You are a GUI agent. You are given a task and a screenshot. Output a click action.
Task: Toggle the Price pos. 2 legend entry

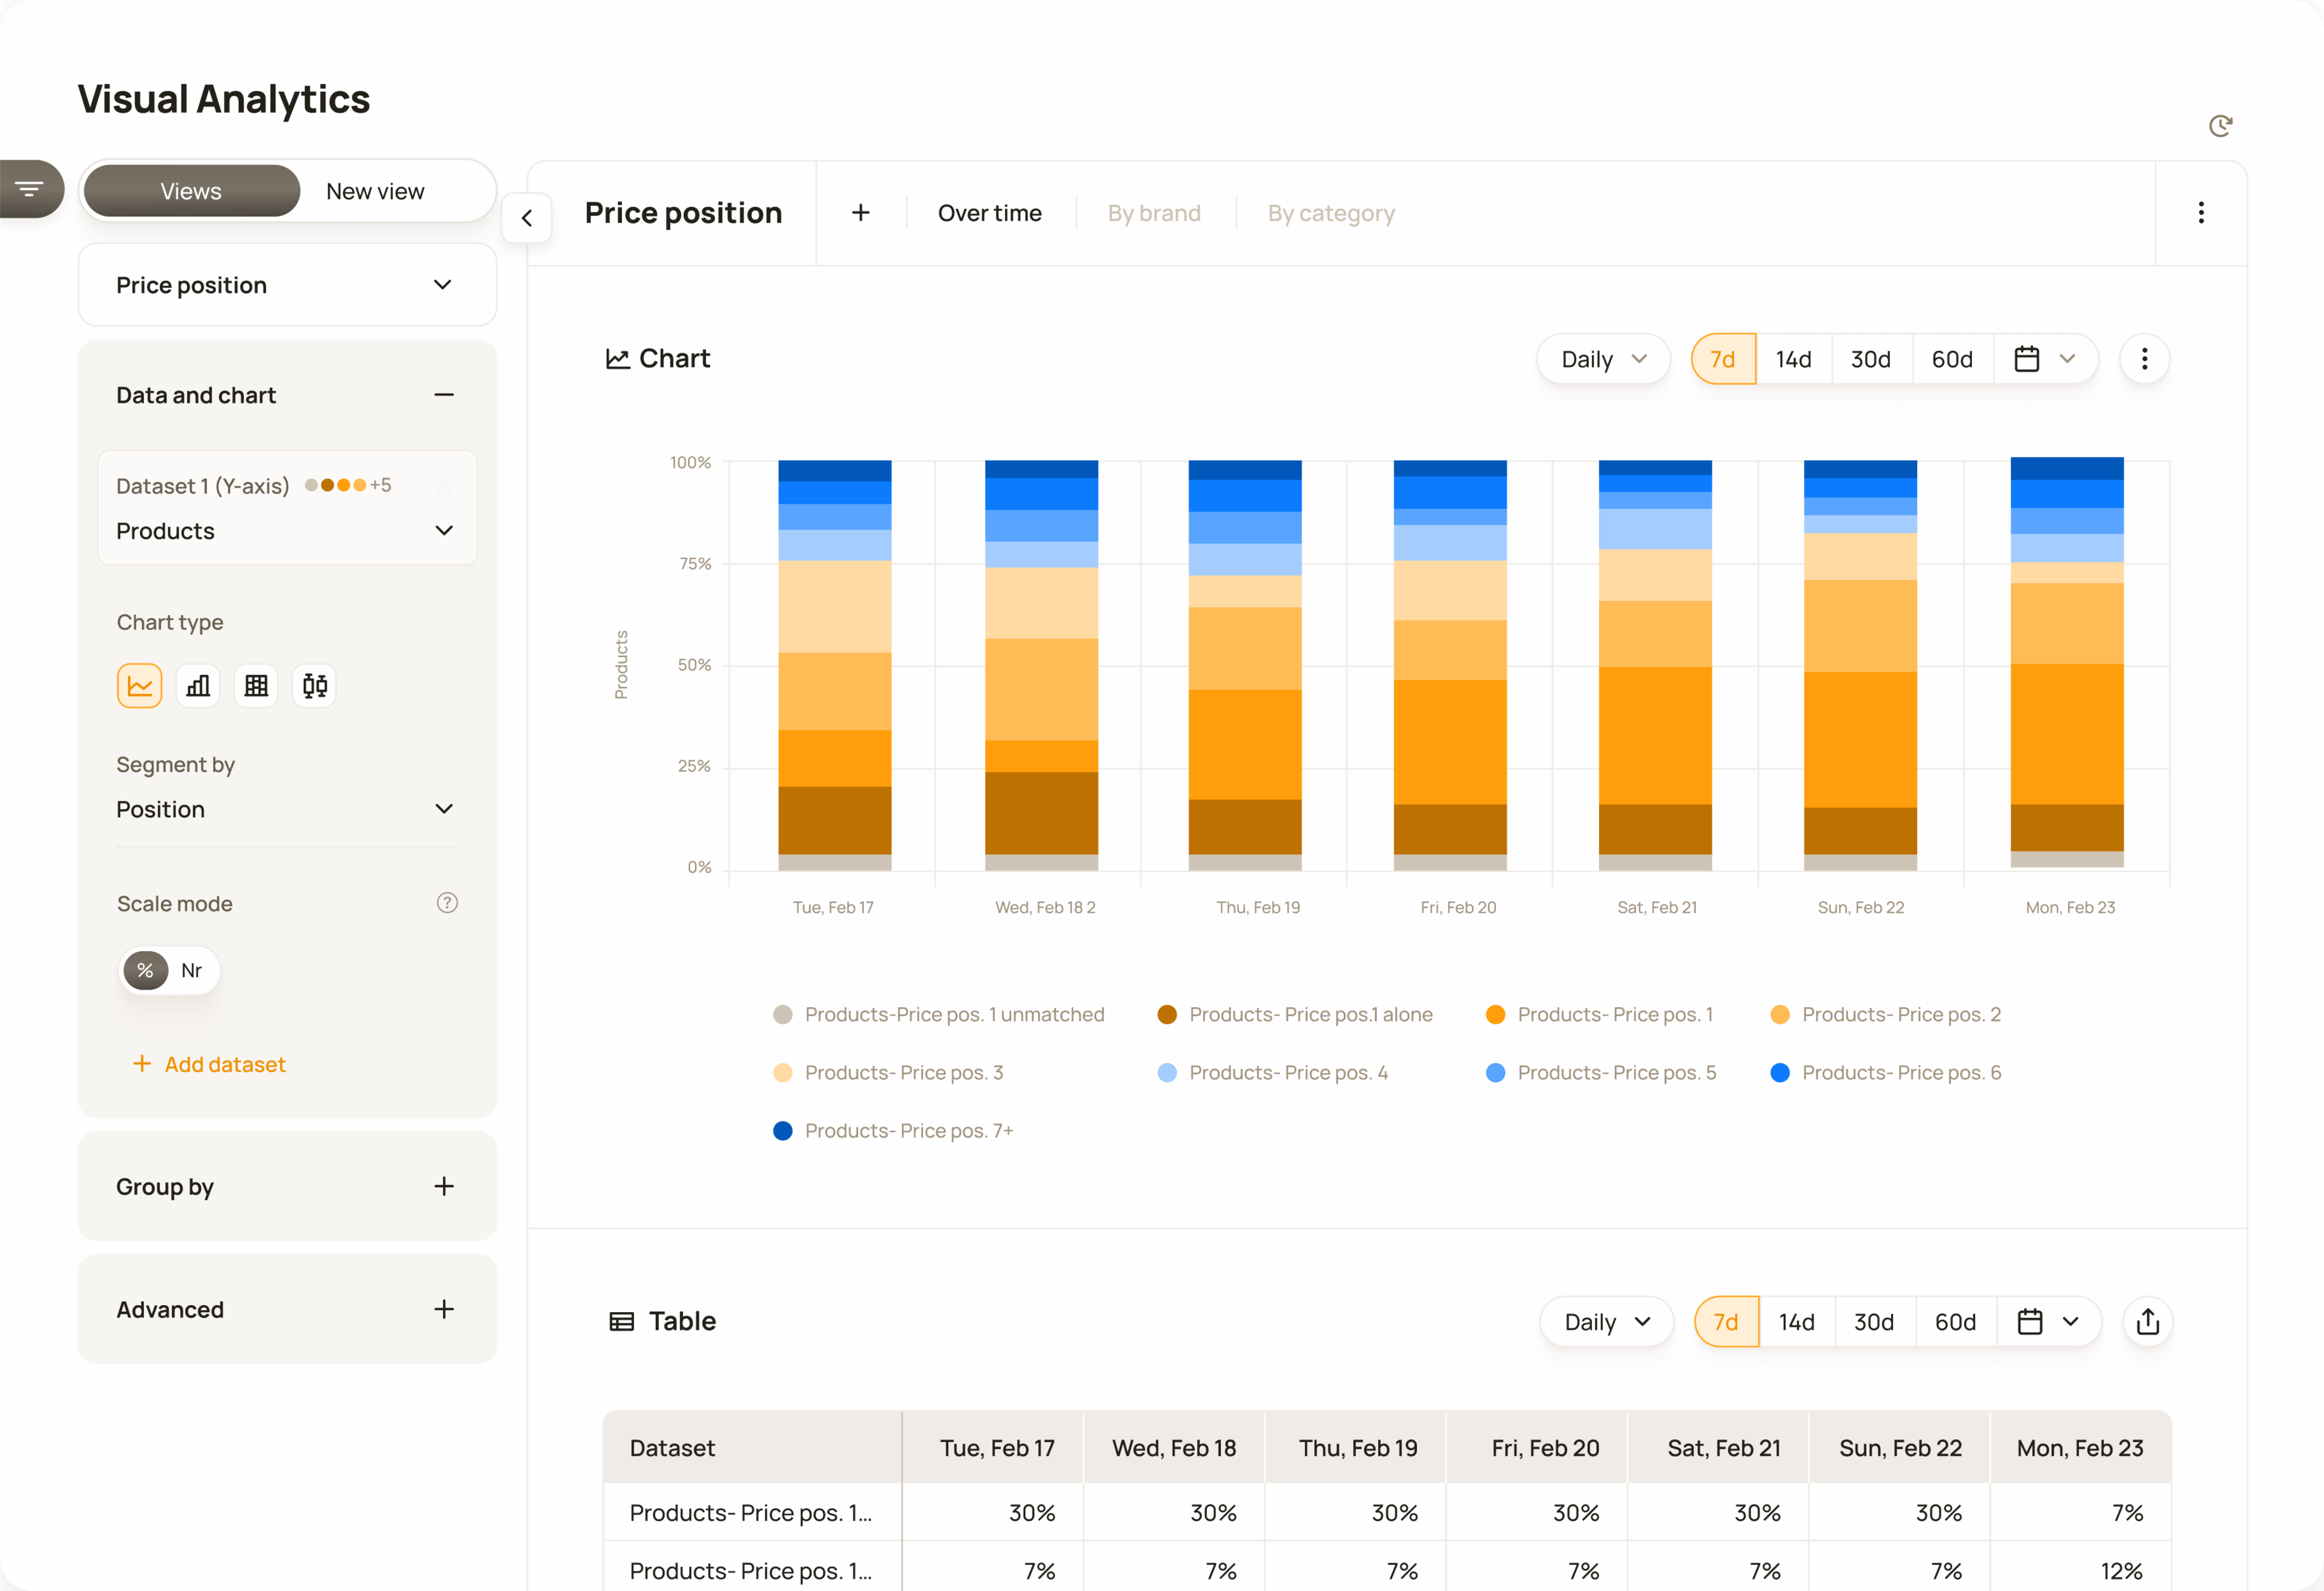click(1886, 1014)
